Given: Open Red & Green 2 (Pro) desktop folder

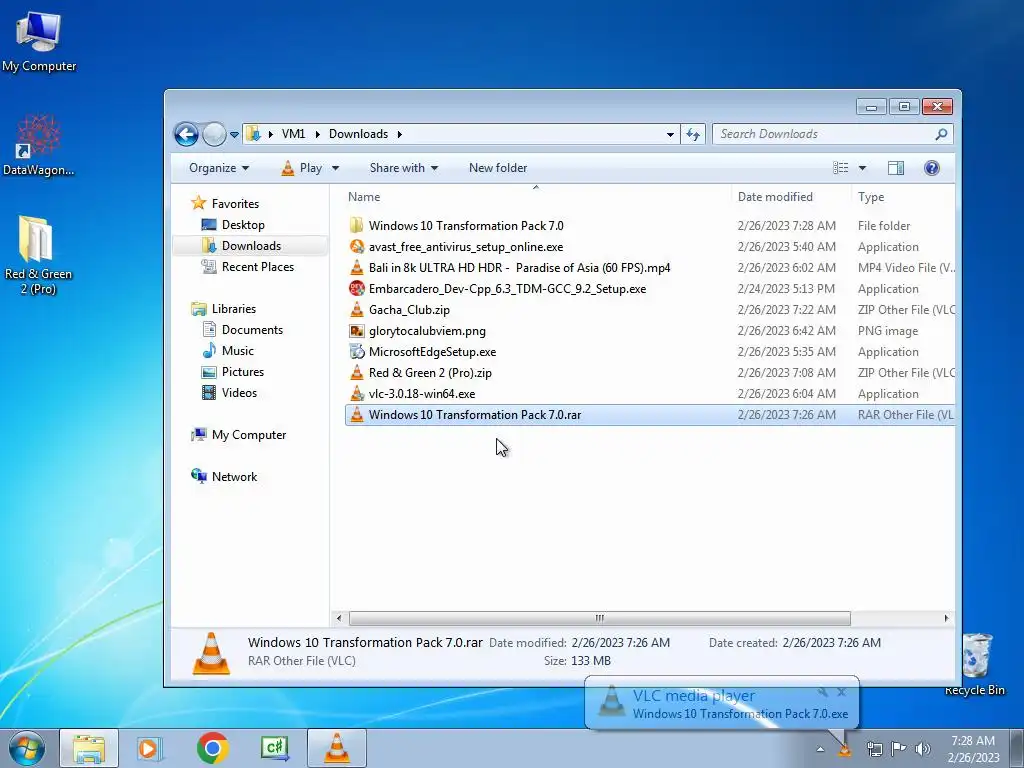Looking at the screenshot, I should click(39, 255).
